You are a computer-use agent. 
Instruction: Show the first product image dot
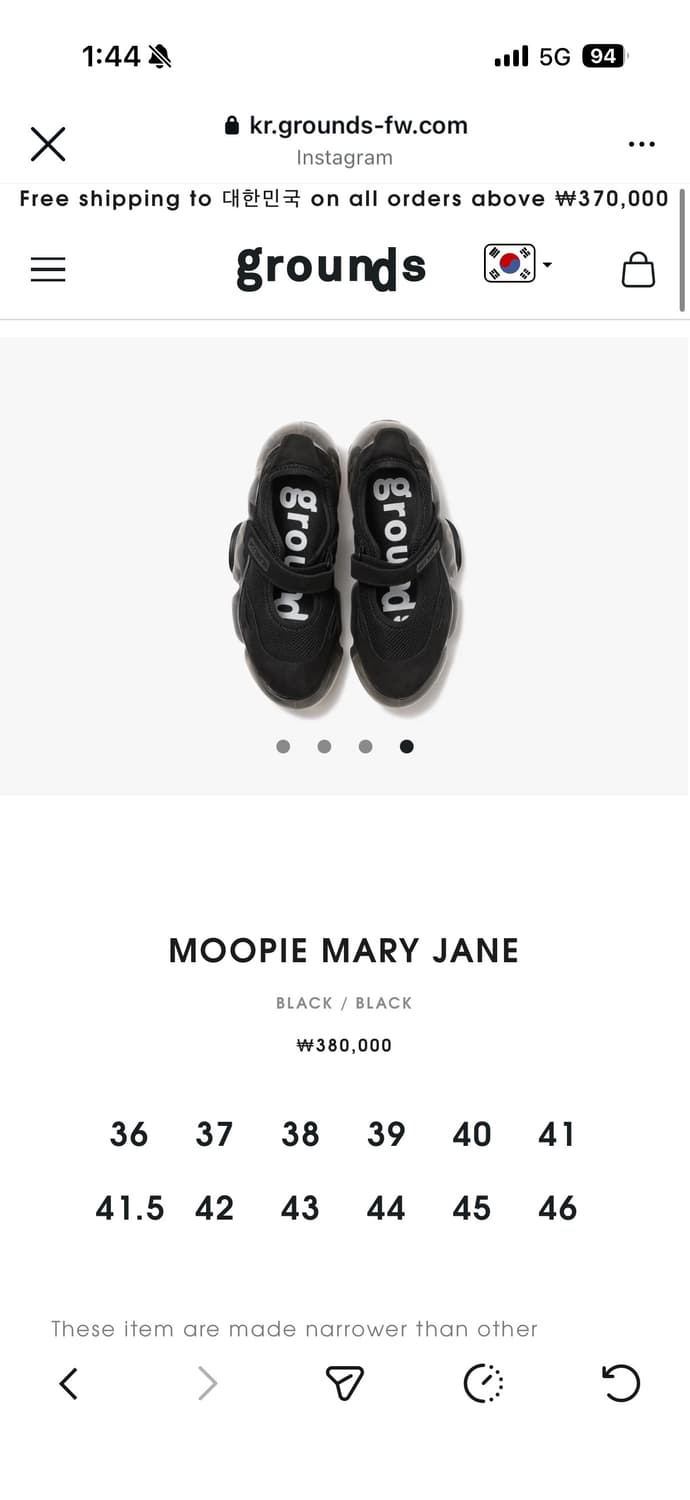[x=283, y=746]
